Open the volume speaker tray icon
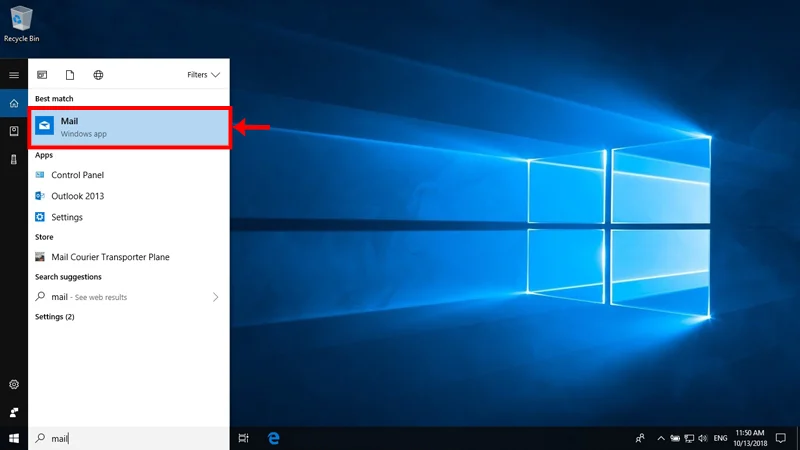 click(x=703, y=438)
